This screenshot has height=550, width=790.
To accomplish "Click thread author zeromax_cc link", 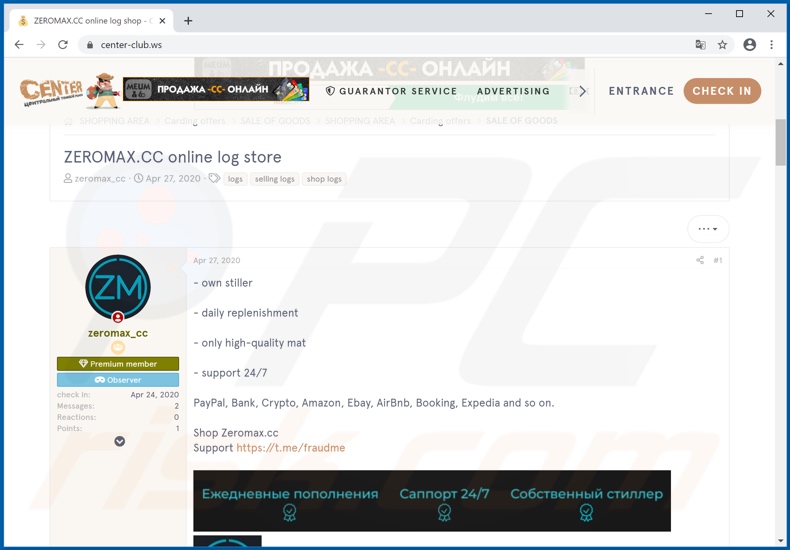I will click(100, 178).
